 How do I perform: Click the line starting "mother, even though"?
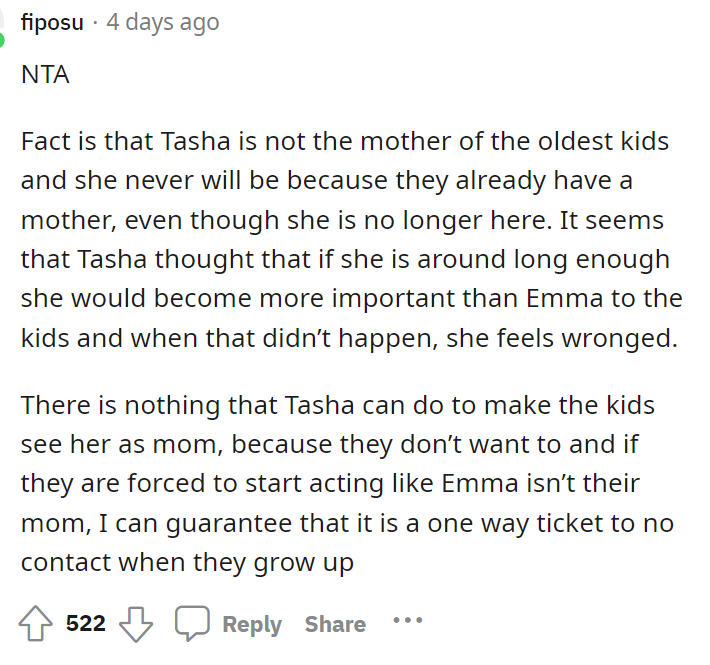point(342,220)
